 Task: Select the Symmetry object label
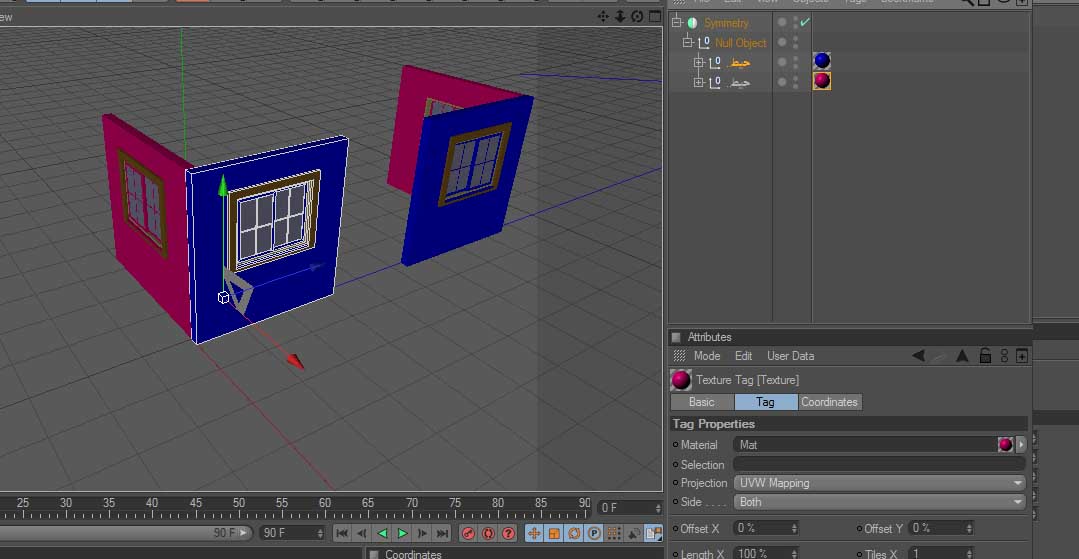pyautogui.click(x=726, y=23)
